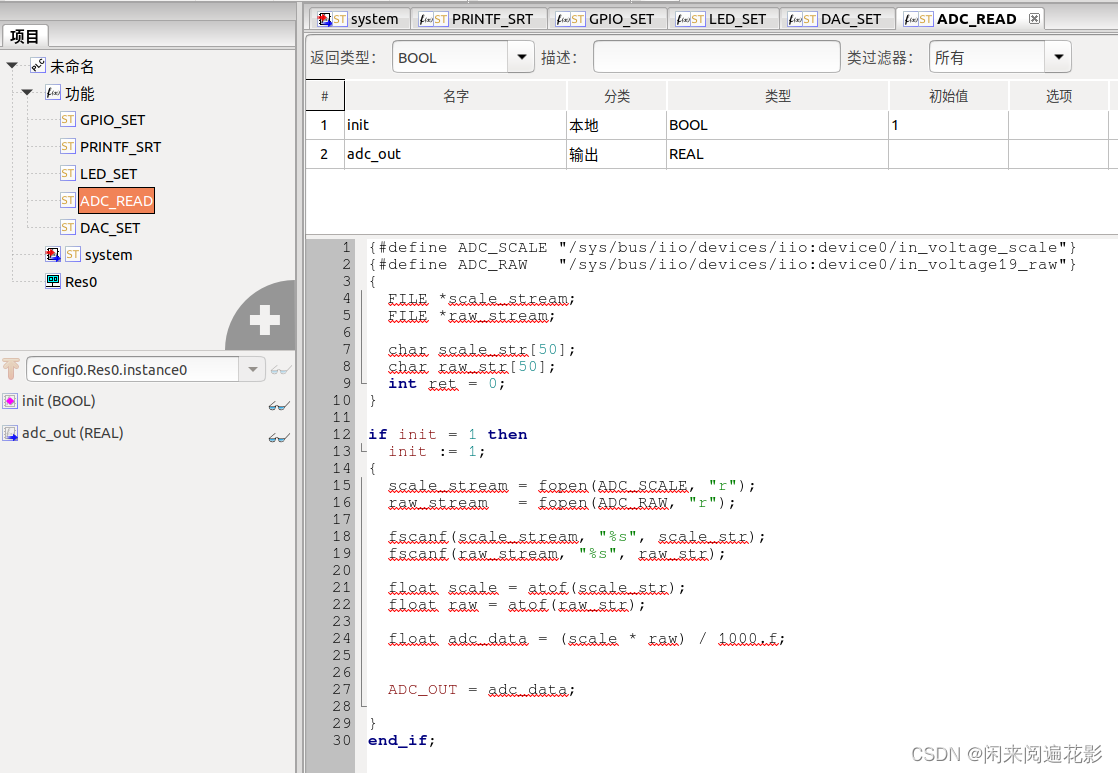The height and width of the screenshot is (773, 1118).
Task: Open the 类过滤器 filter dropdown
Action: (x=1057, y=57)
